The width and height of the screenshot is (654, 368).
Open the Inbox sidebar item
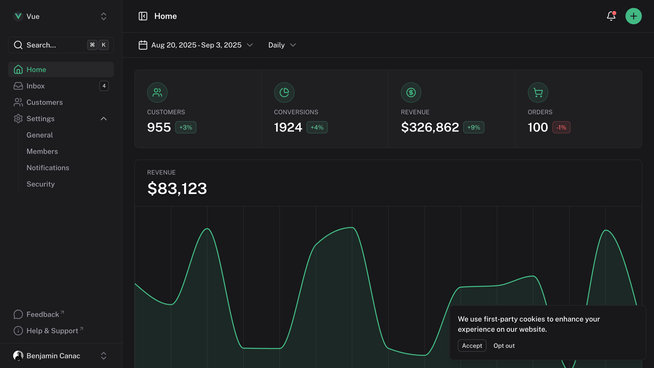(61, 86)
